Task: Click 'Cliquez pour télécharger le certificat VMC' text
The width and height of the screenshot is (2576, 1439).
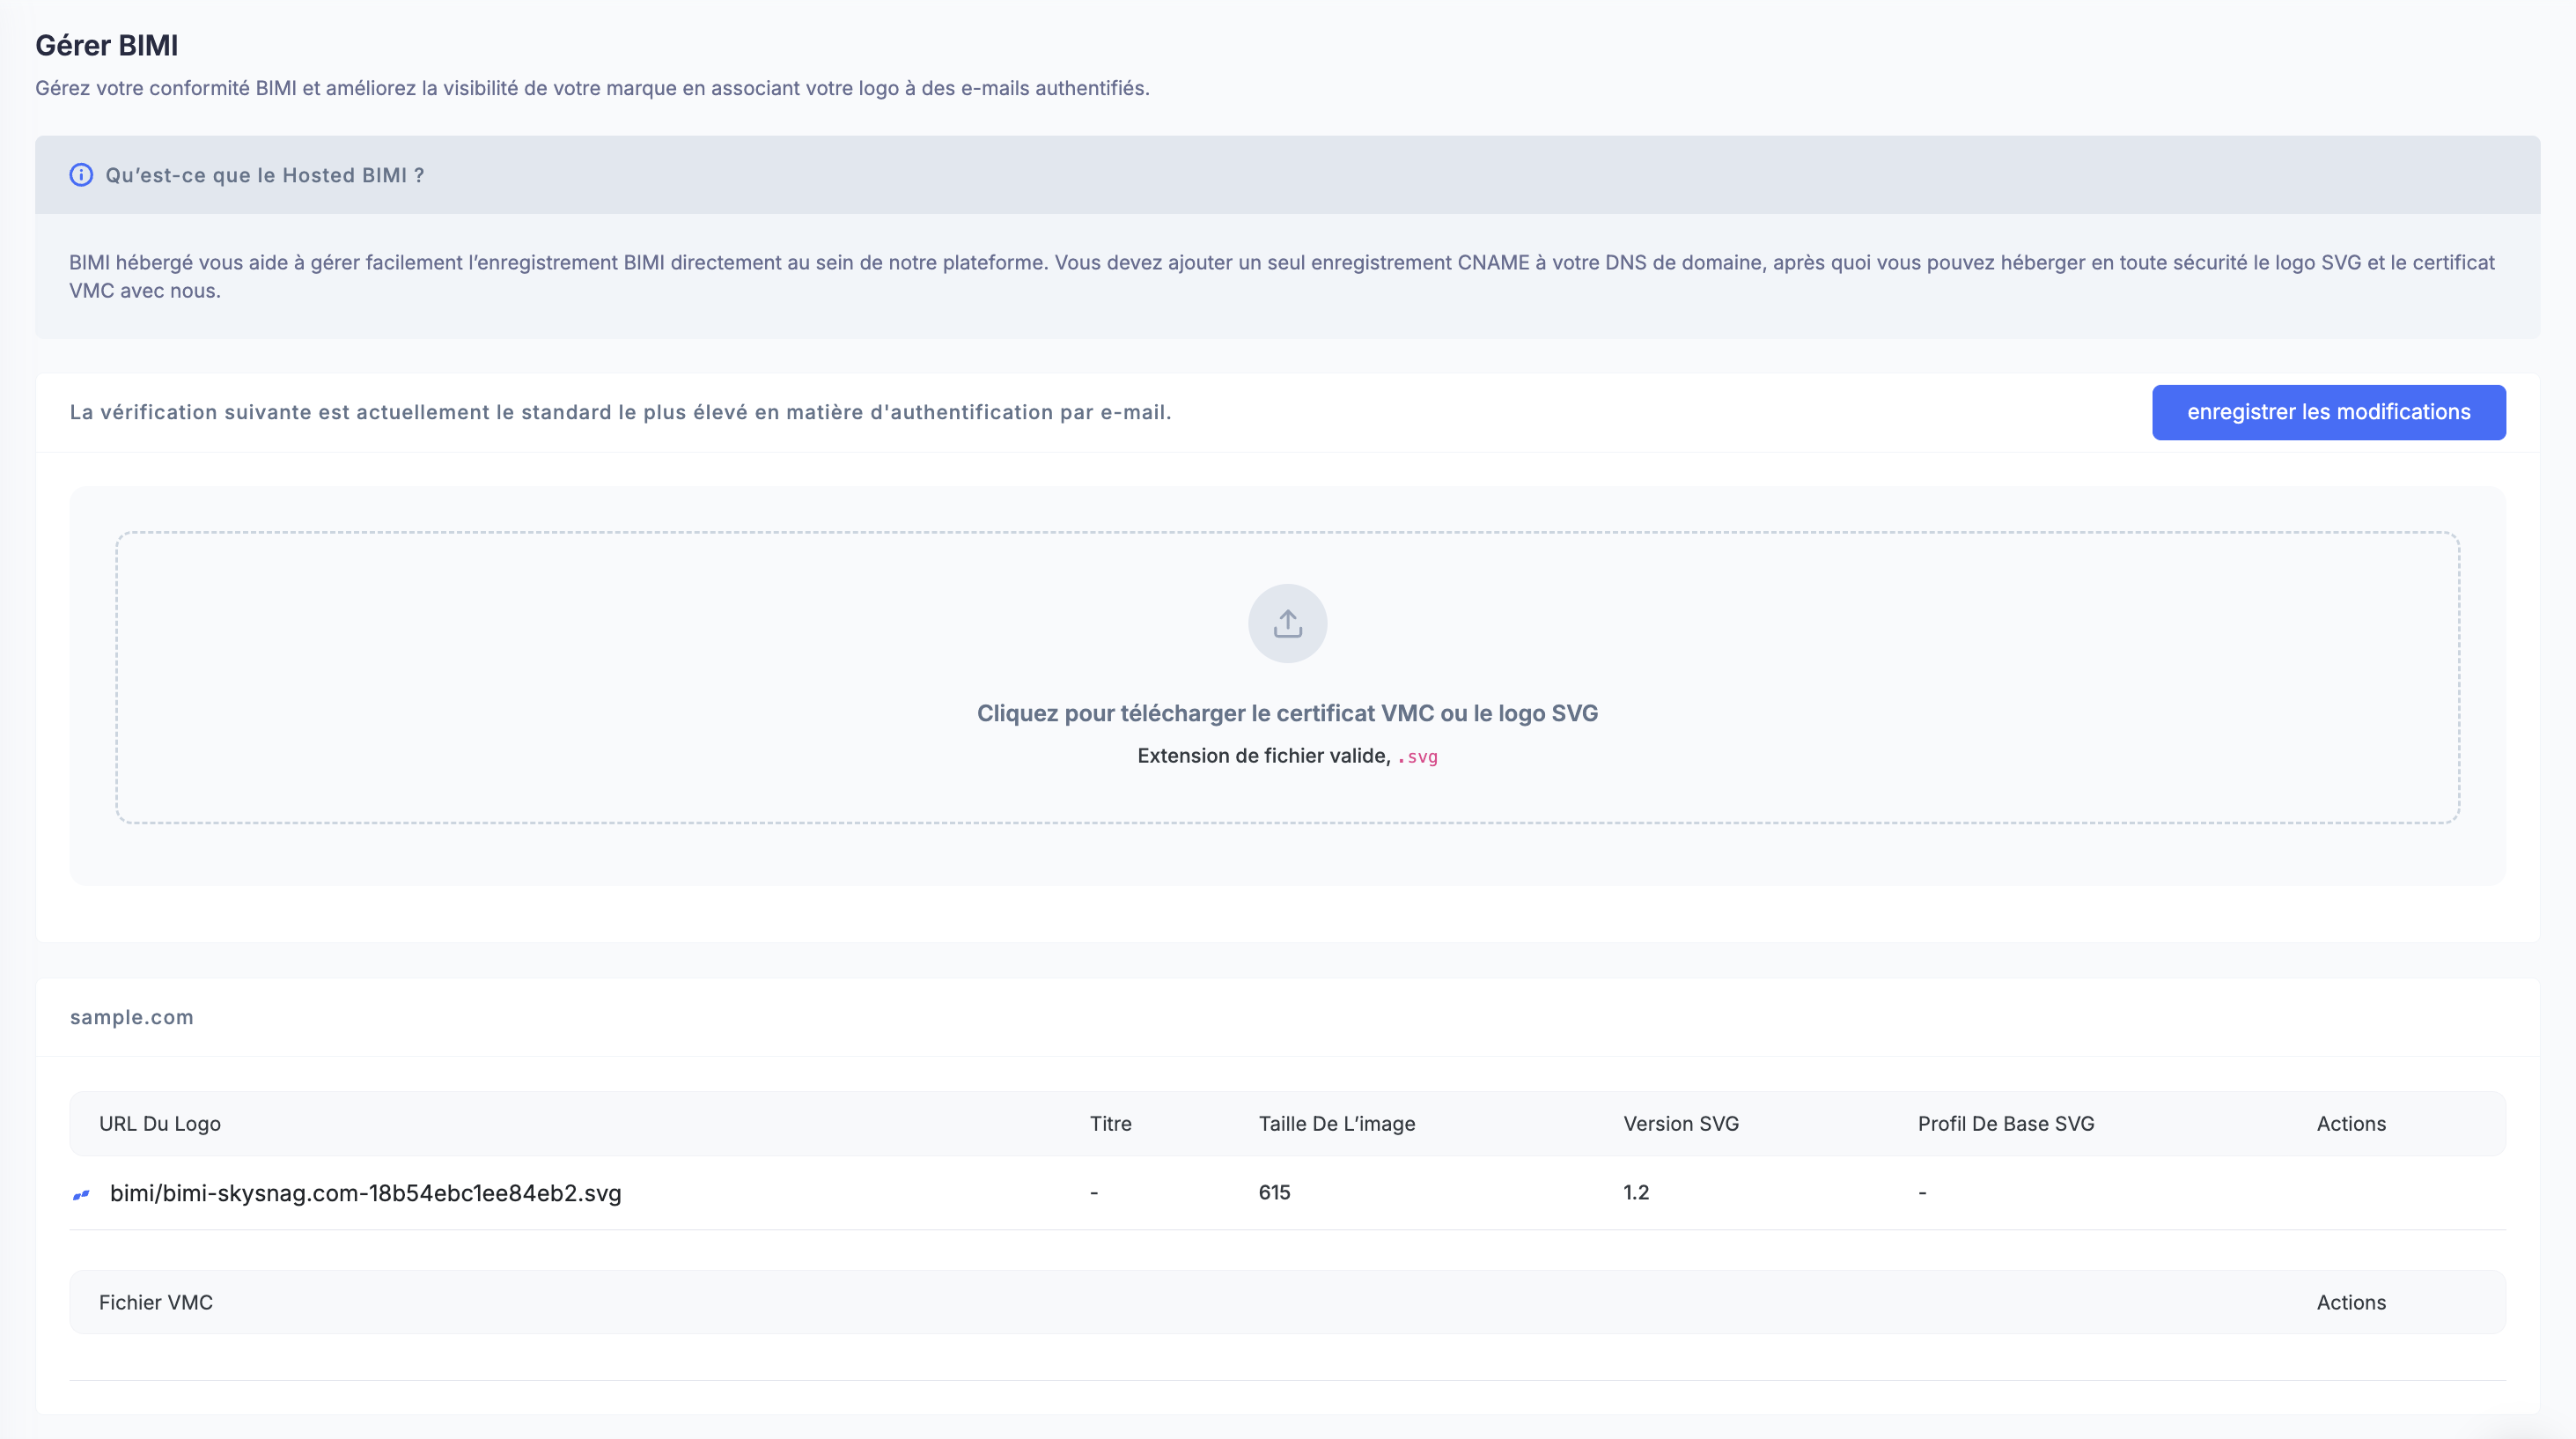Action: click(1287, 713)
